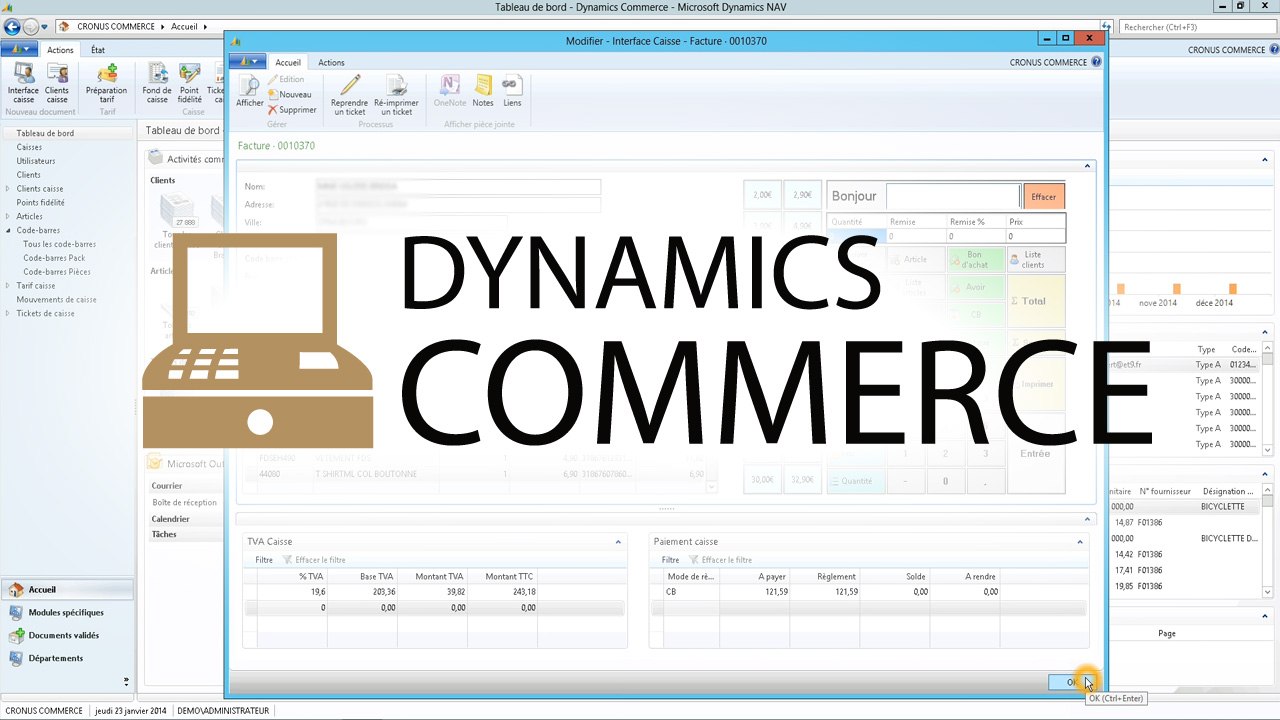1280x720 pixels.
Task: Launch Préparation tarif from the ribbon
Action: (107, 83)
